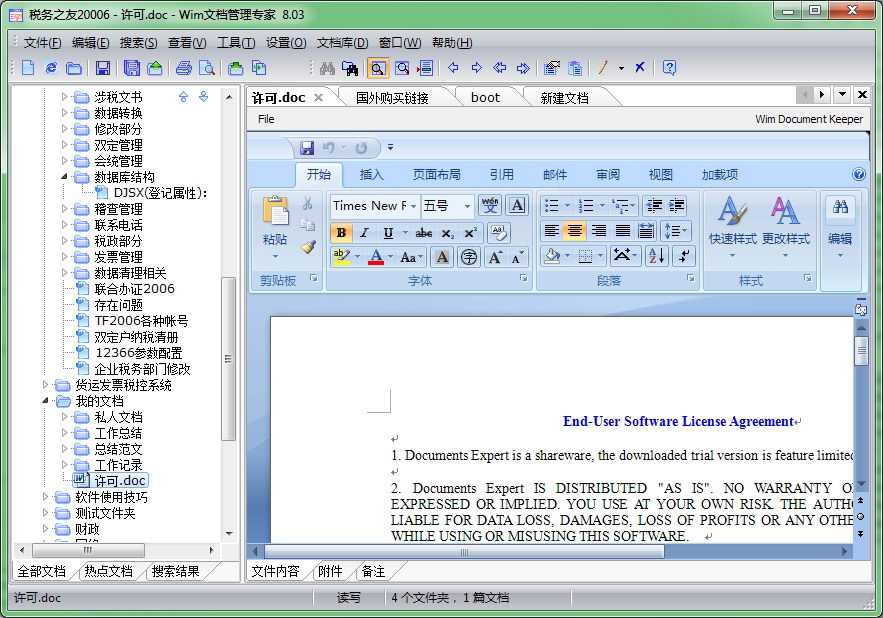Switch to the 国外购买链接 tab
The height and width of the screenshot is (618, 883).
(392, 98)
